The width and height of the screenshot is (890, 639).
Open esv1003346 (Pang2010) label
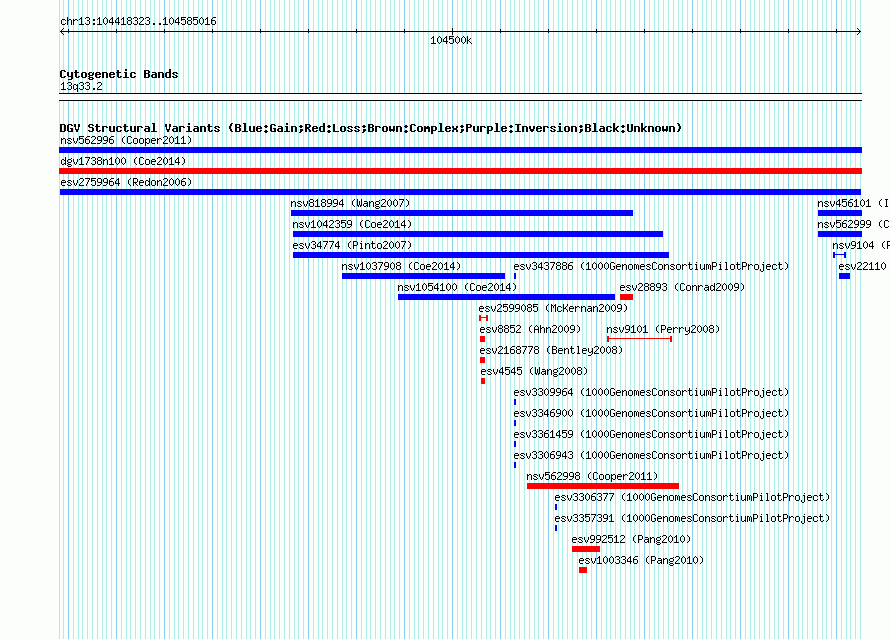coord(641,560)
